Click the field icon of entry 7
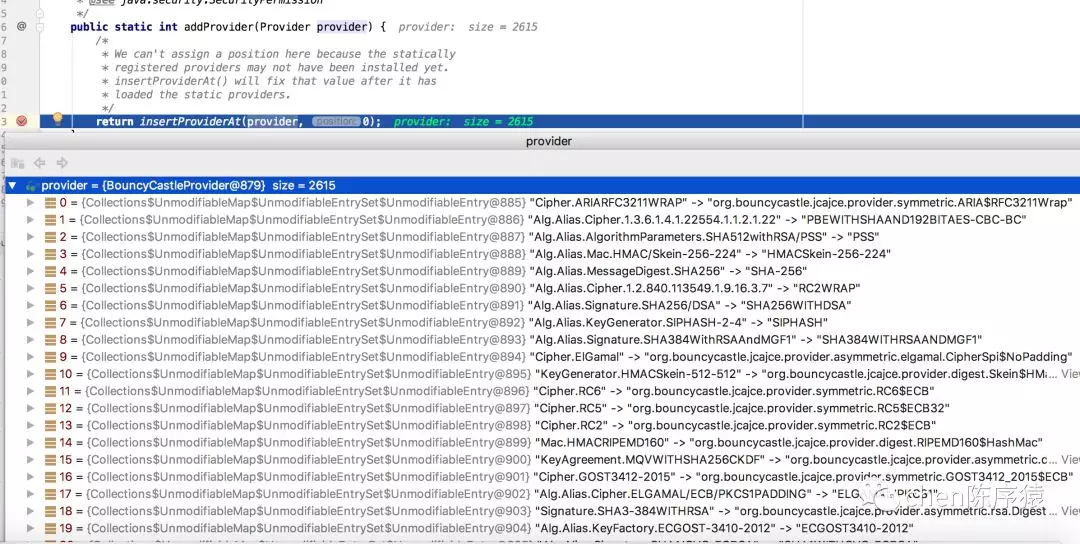 (50, 322)
